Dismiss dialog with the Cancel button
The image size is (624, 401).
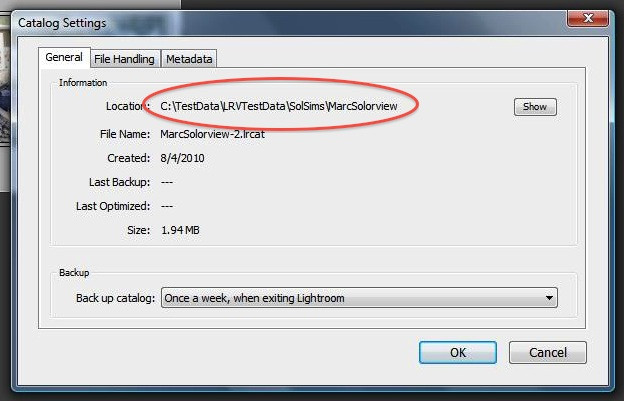tap(548, 352)
